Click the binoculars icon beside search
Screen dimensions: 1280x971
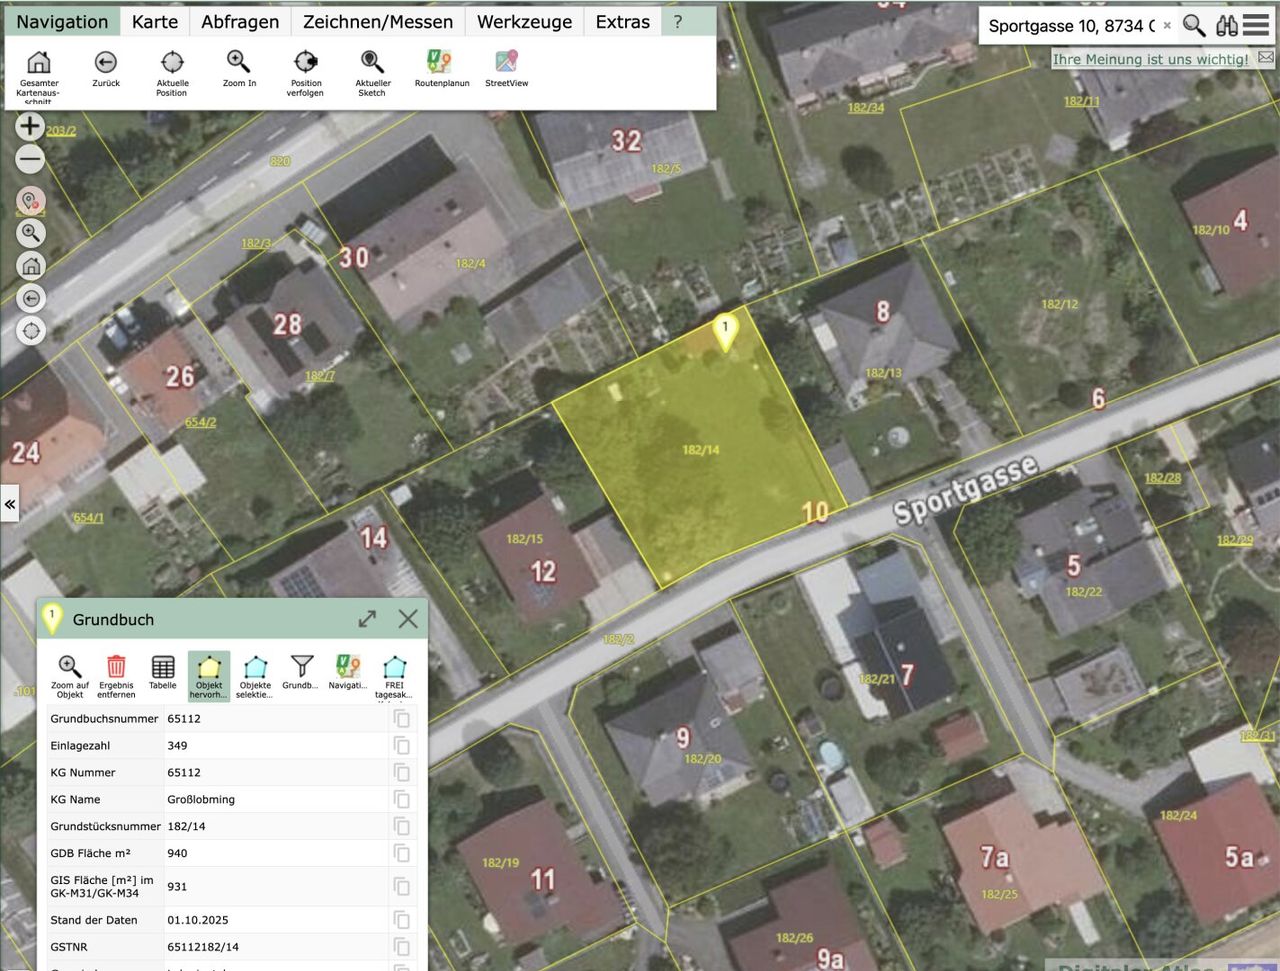click(1226, 25)
